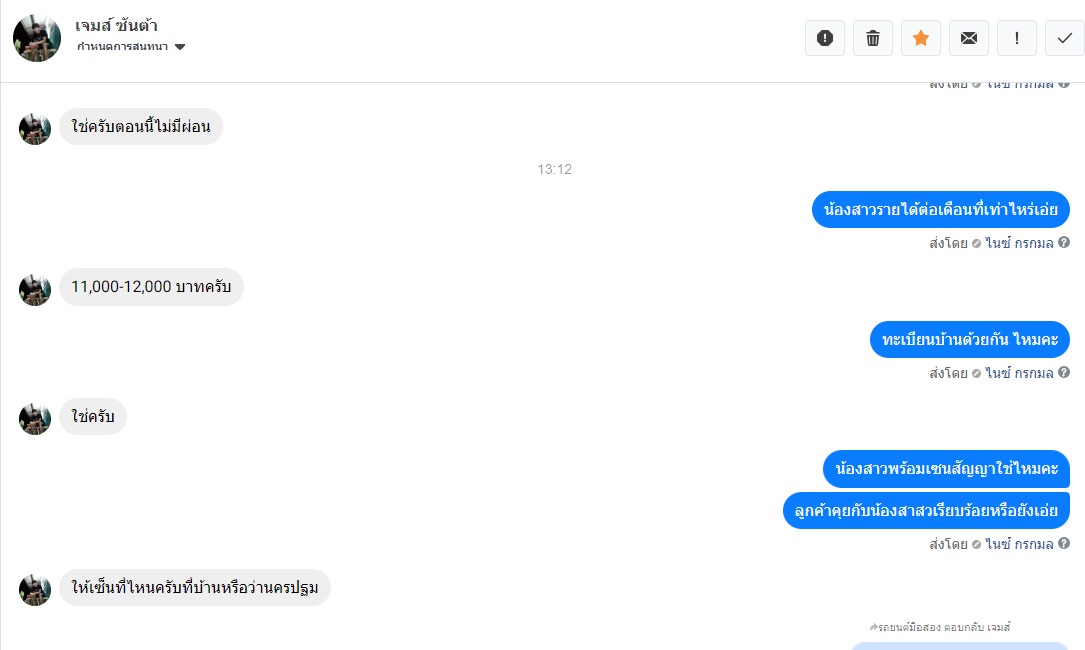Select the blue message น้องสาวรายได้ต่อเดือนที่เท่าไหร่เอ่ย
The height and width of the screenshot is (650, 1085).
coord(940,209)
